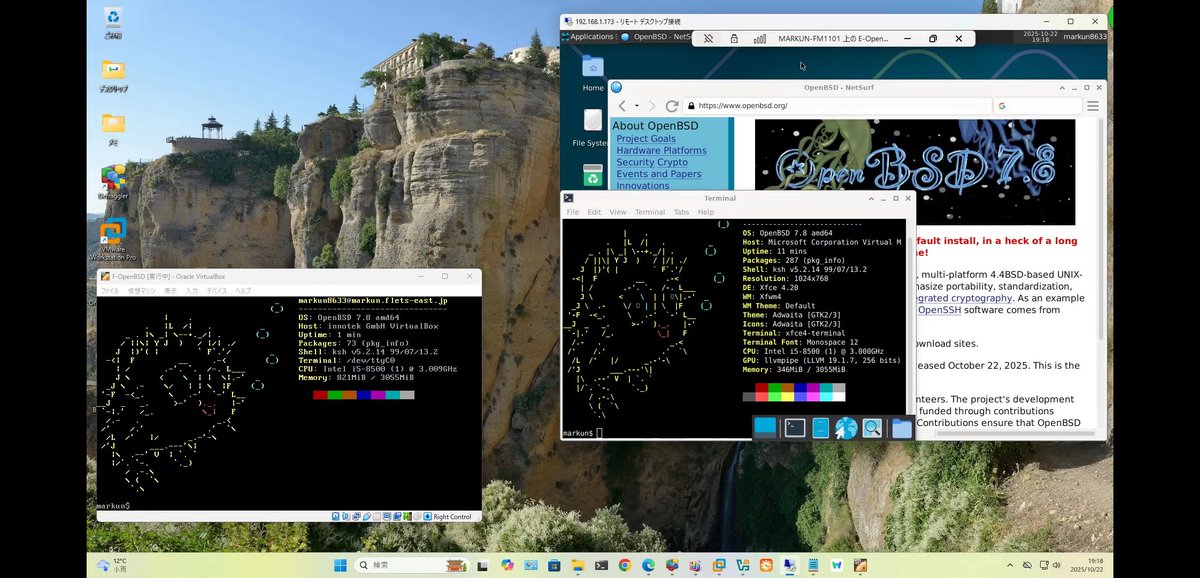Open the ヘルプ menu in VirtualBox window
The image size is (1200, 578).
click(243, 291)
